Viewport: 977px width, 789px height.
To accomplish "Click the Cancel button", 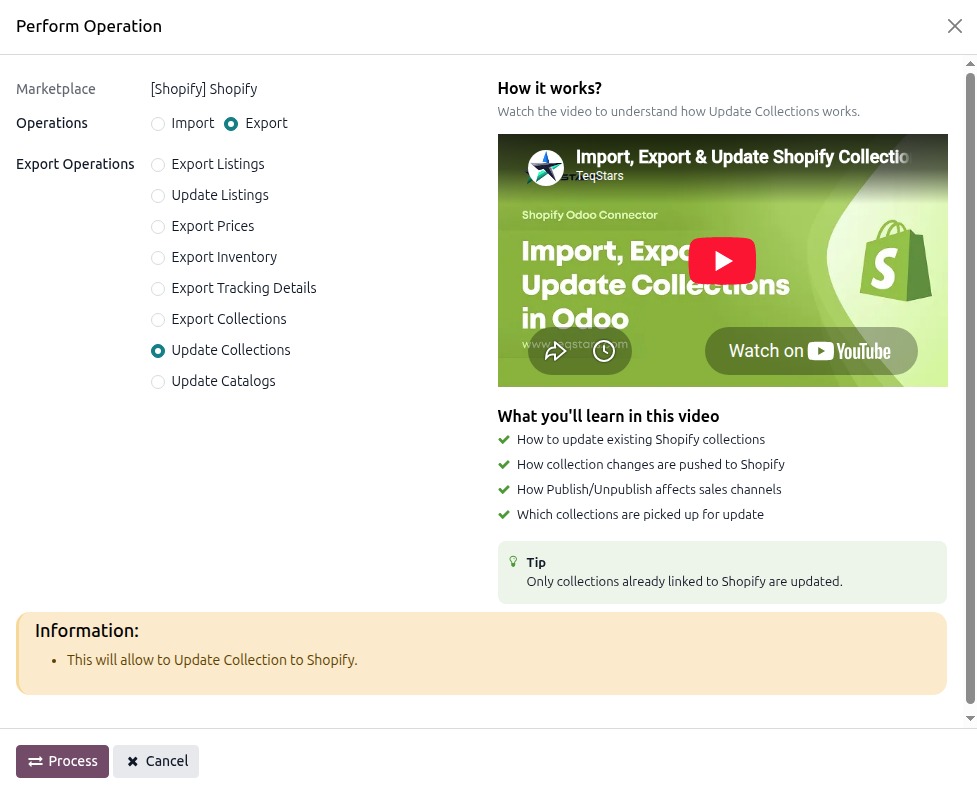I will (x=156, y=761).
